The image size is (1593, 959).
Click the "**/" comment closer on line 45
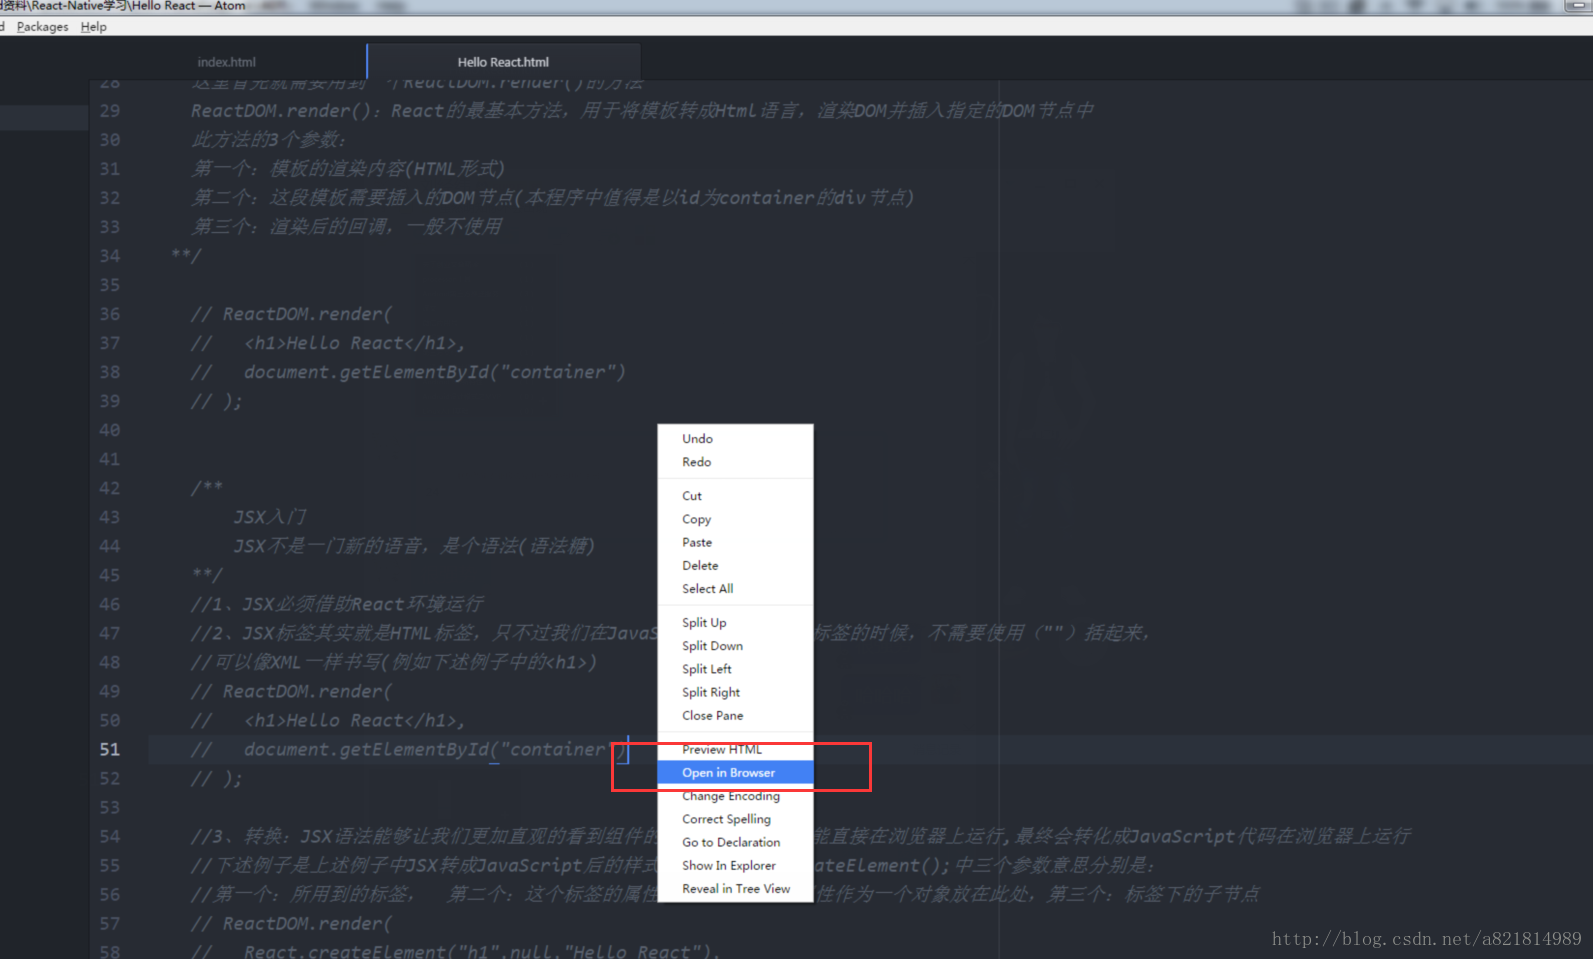207,575
